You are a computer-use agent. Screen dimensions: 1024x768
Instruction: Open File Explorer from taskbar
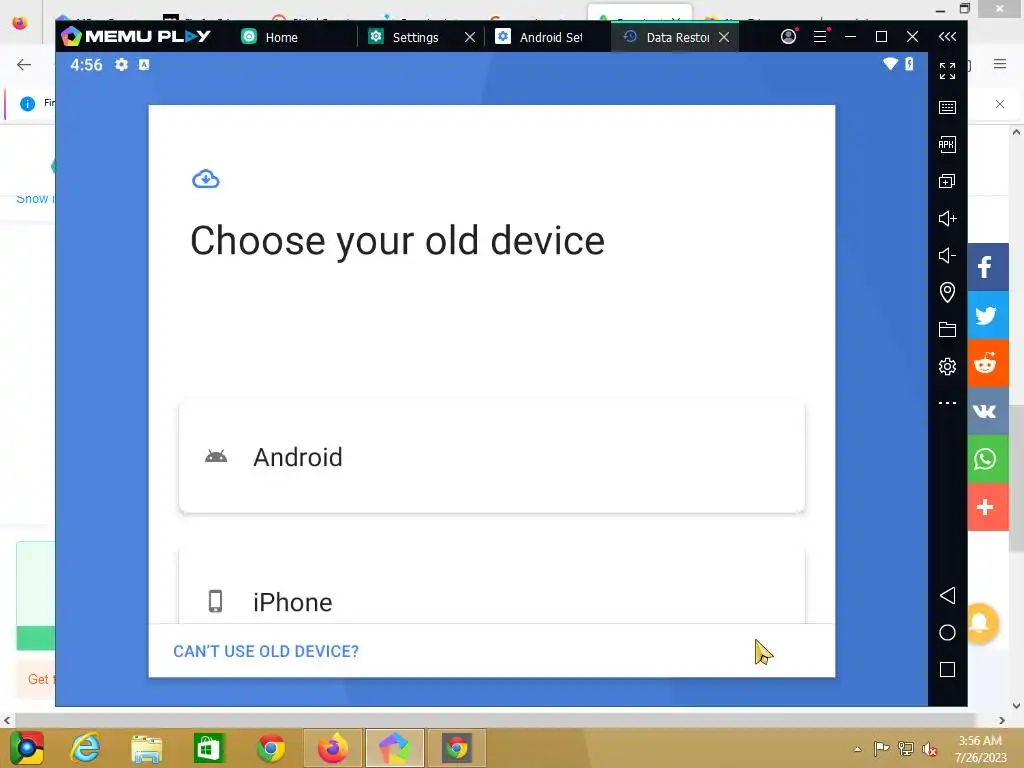click(146, 748)
